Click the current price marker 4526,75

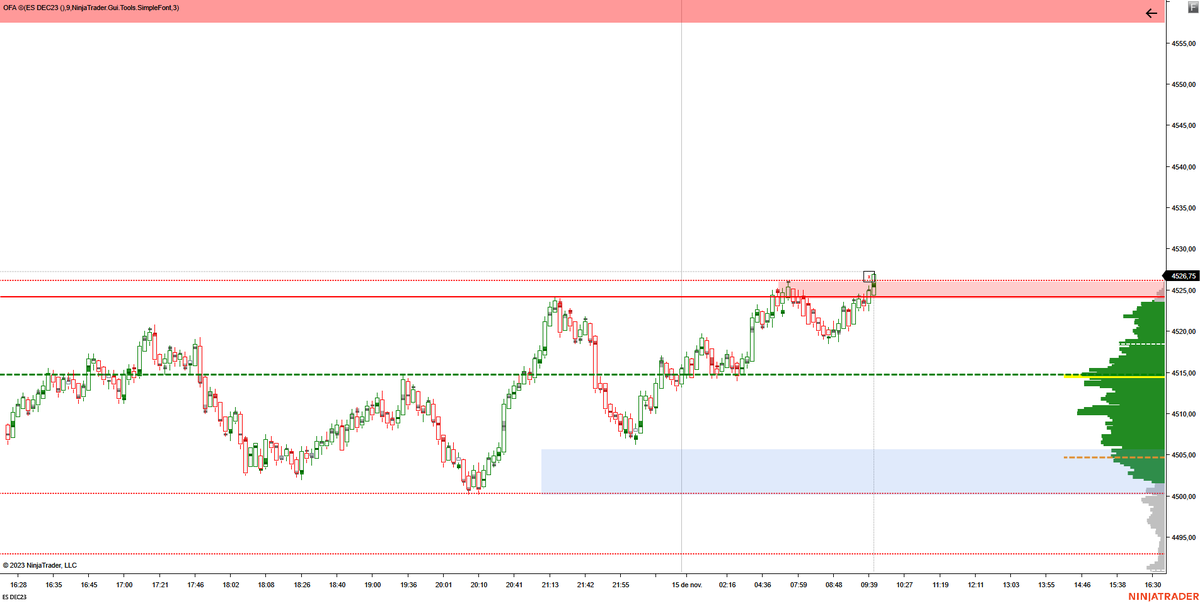click(x=1183, y=275)
